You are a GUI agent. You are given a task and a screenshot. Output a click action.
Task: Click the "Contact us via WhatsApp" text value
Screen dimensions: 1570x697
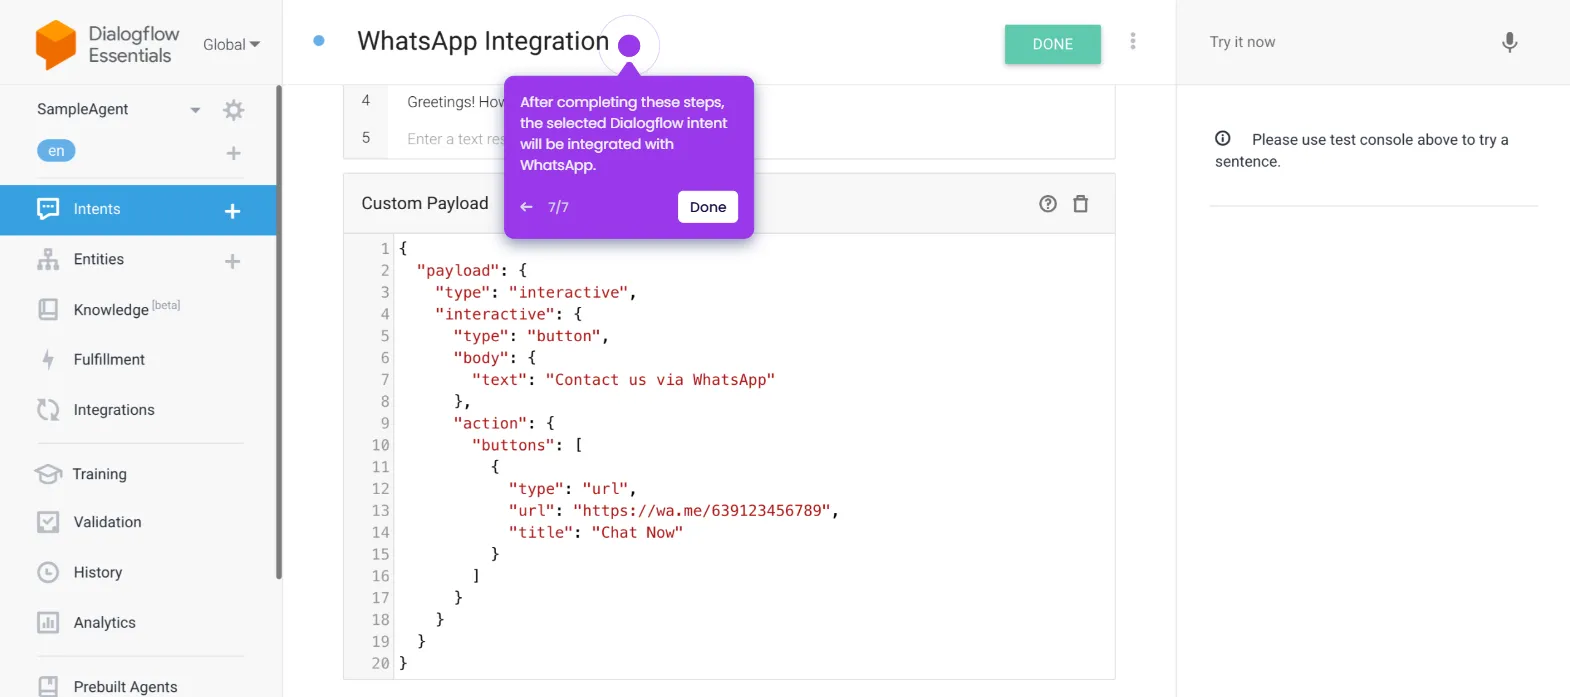coord(660,379)
